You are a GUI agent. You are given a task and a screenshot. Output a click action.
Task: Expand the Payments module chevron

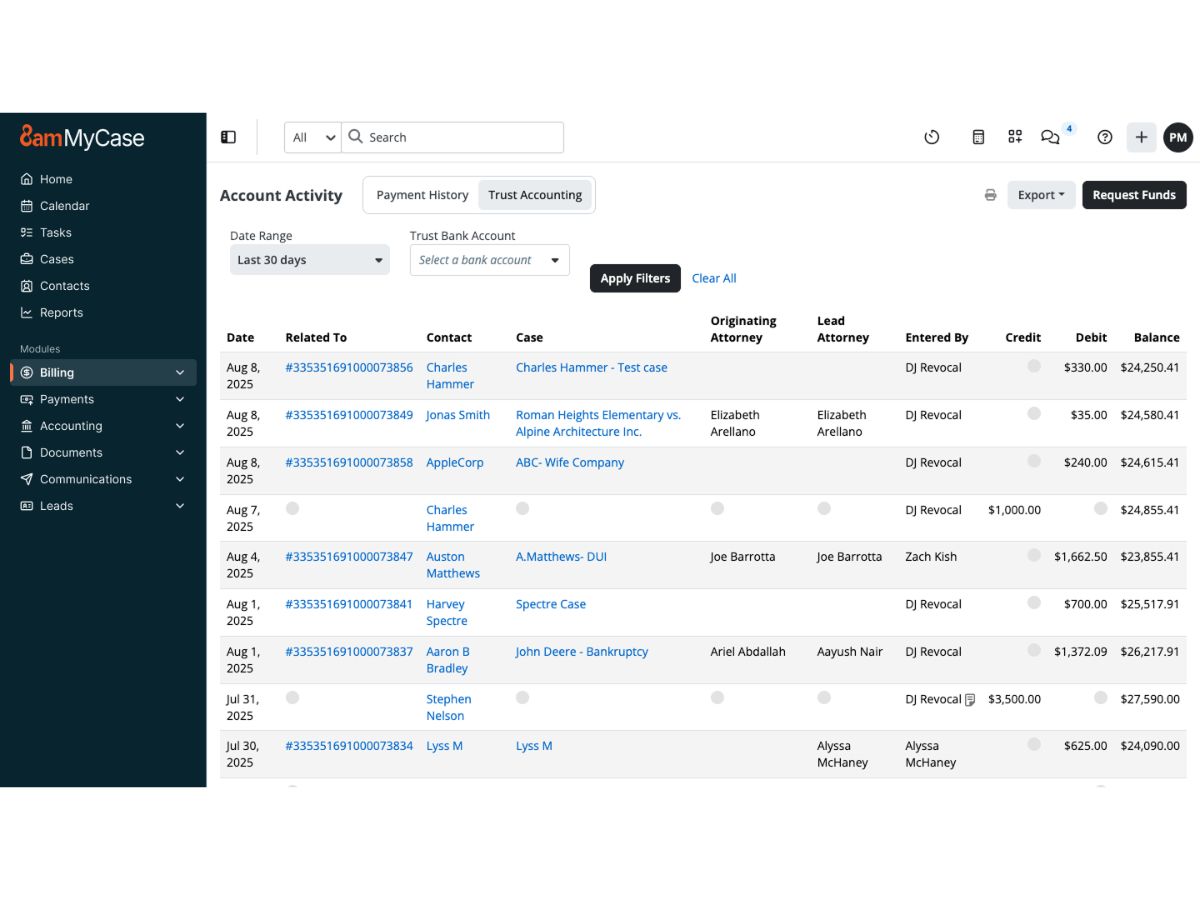[180, 399]
